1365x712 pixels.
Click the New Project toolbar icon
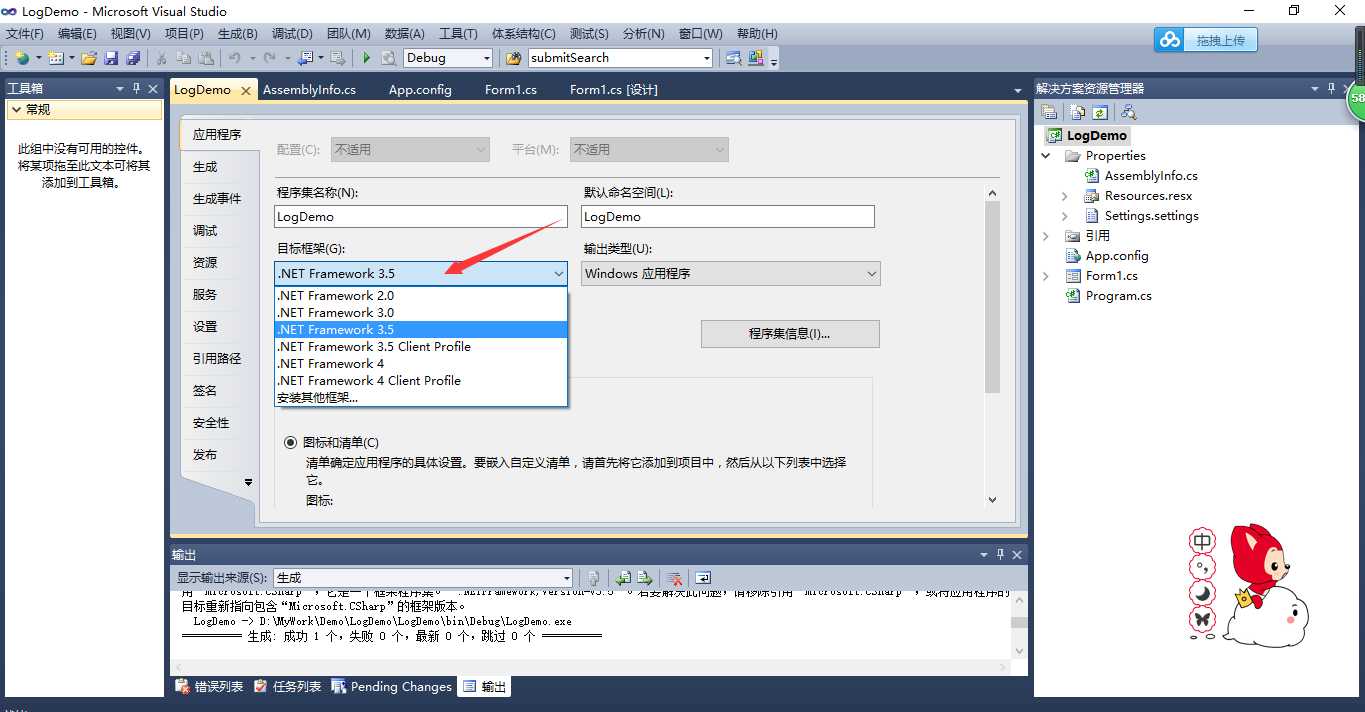[x=22, y=58]
